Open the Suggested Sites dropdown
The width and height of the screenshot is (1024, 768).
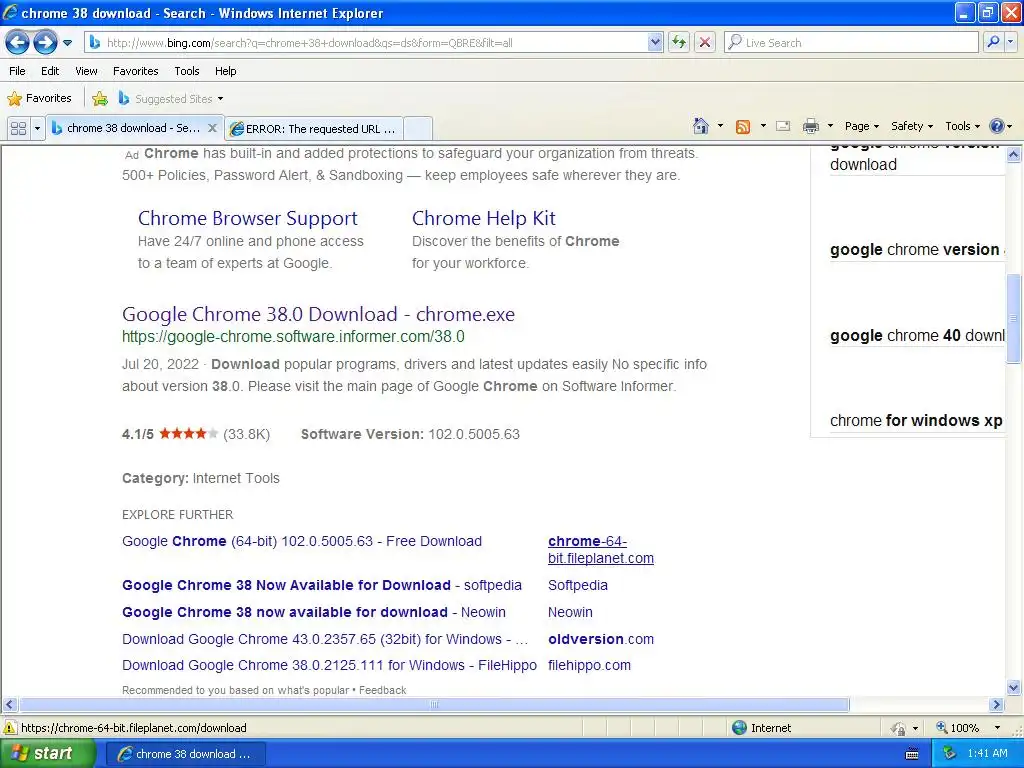pos(170,99)
